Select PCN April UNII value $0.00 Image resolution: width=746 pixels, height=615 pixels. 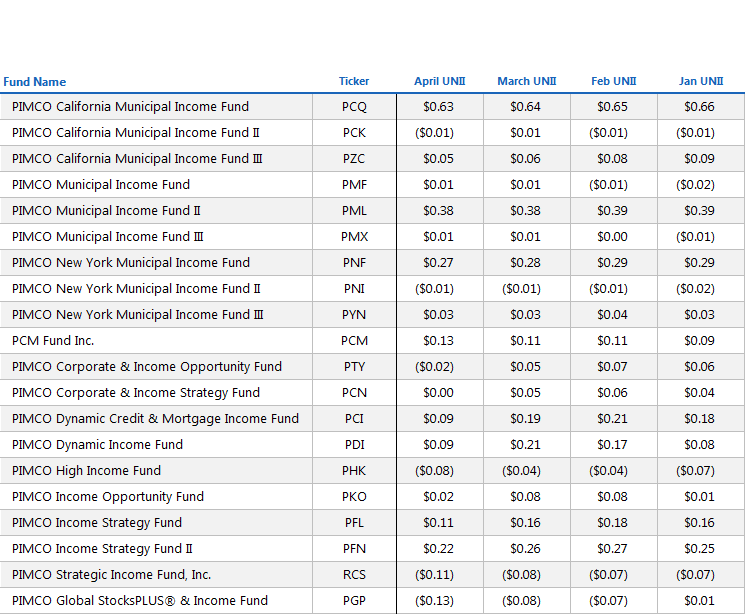click(440, 392)
